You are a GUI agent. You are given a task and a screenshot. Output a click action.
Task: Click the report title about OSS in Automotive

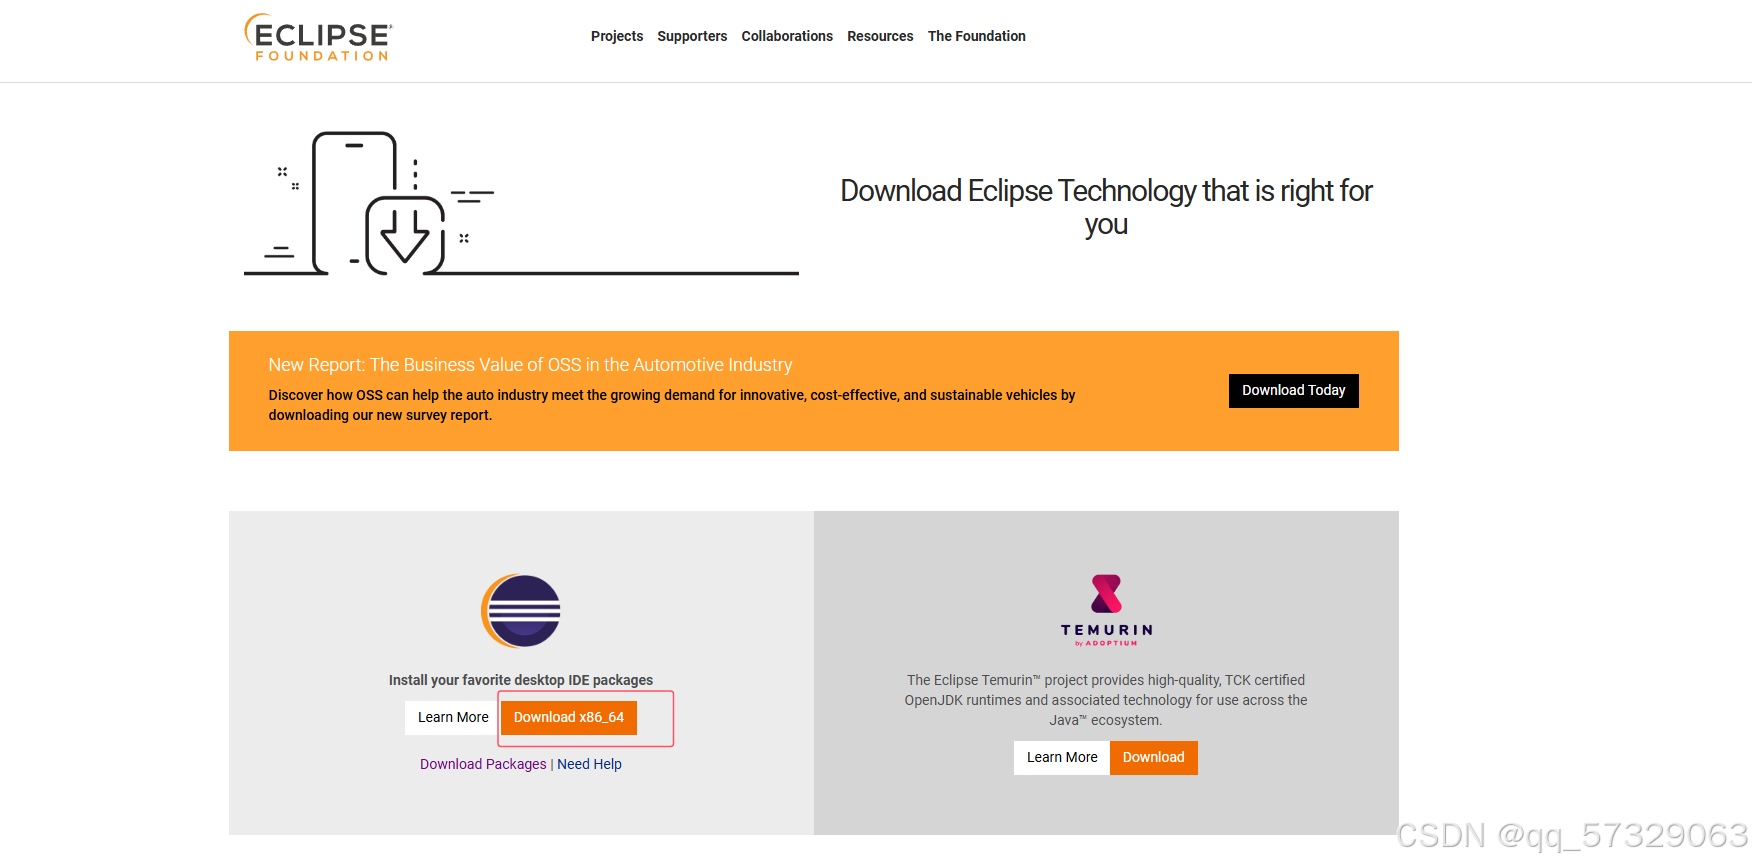[x=530, y=365]
